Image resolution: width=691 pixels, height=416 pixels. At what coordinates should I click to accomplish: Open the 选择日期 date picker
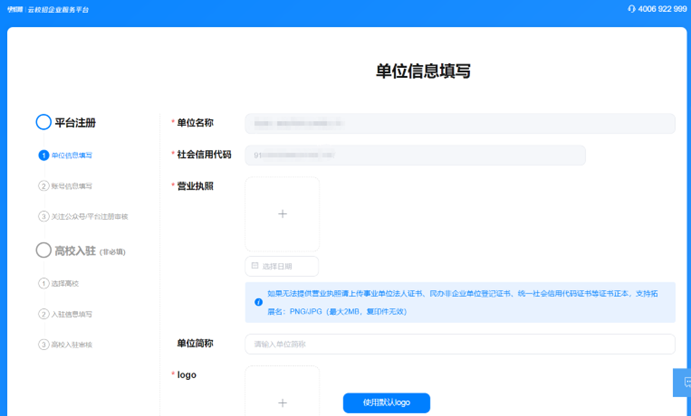[283, 266]
